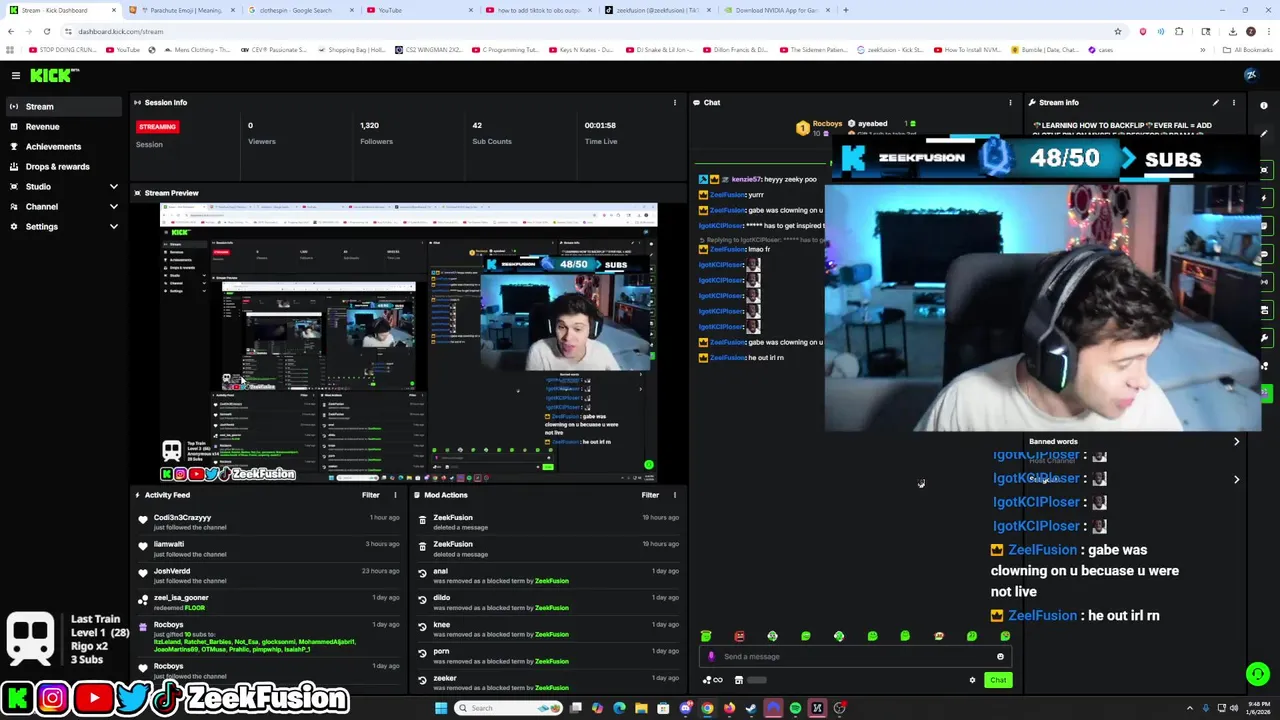This screenshot has height=720, width=1280.
Task: Click the green support headset button
Action: [1258, 674]
